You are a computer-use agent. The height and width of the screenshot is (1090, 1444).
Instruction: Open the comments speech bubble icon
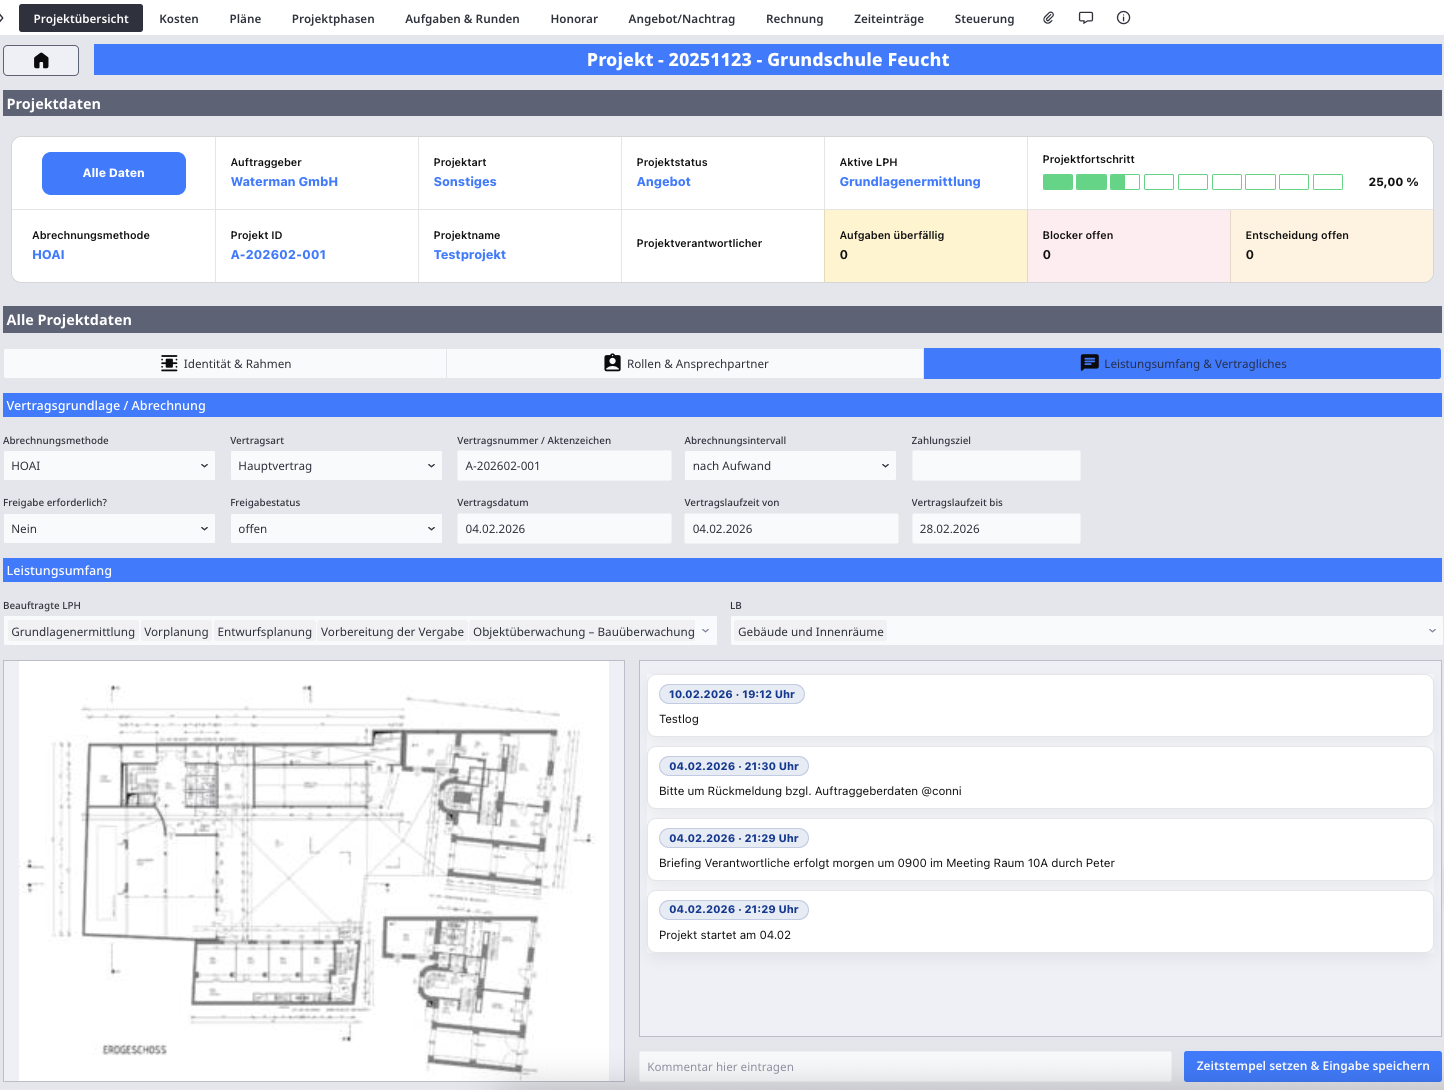point(1086,17)
